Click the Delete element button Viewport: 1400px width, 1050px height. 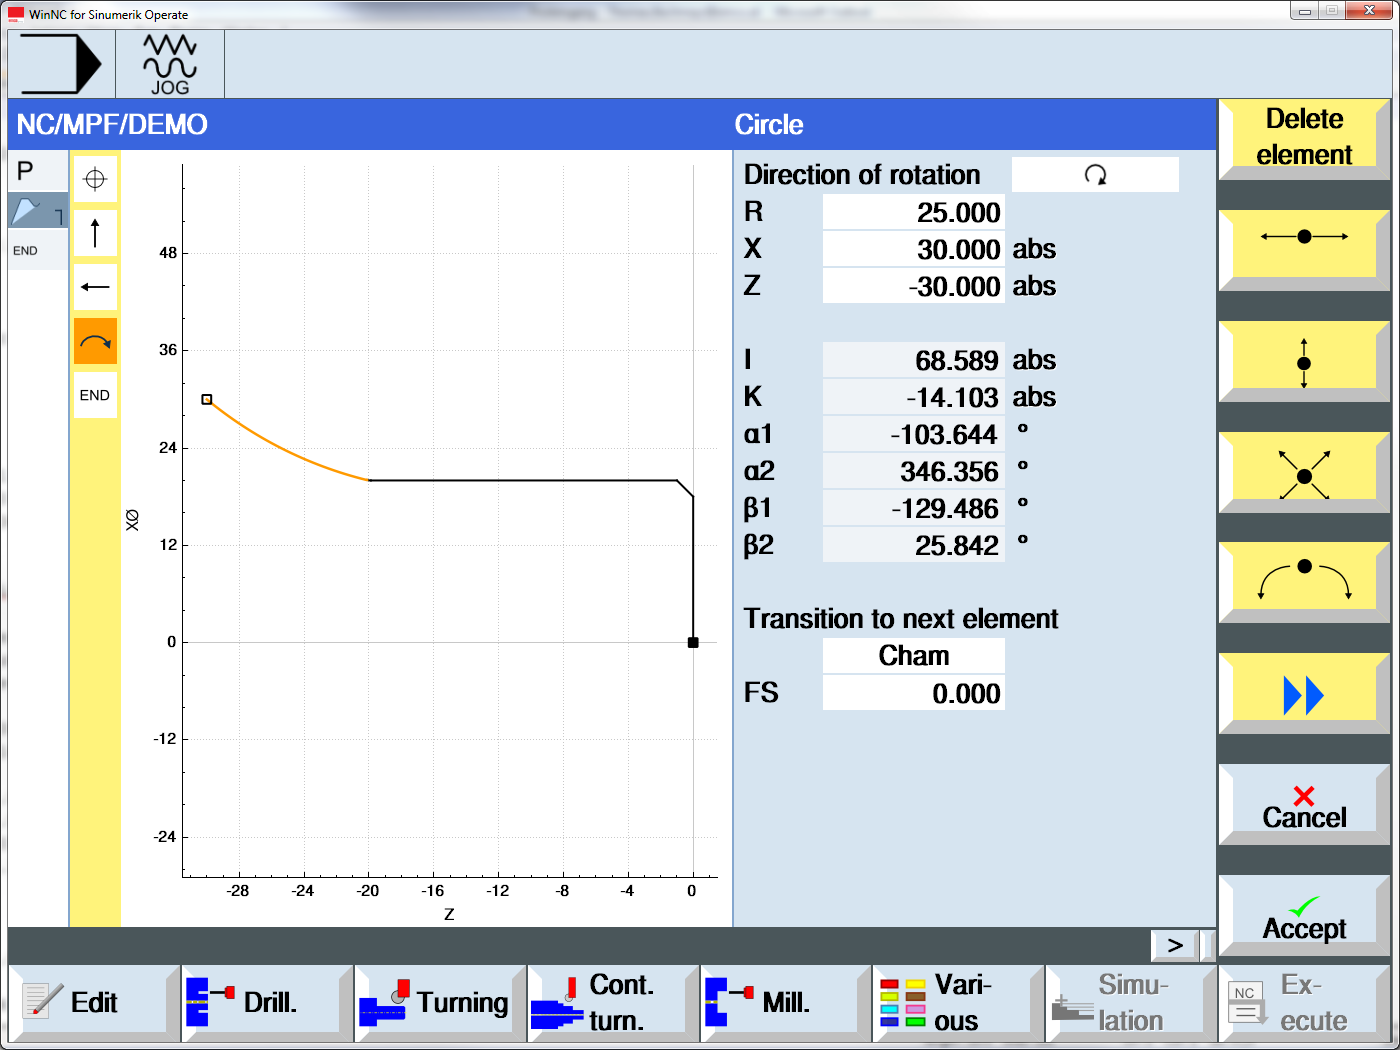pyautogui.click(x=1303, y=137)
